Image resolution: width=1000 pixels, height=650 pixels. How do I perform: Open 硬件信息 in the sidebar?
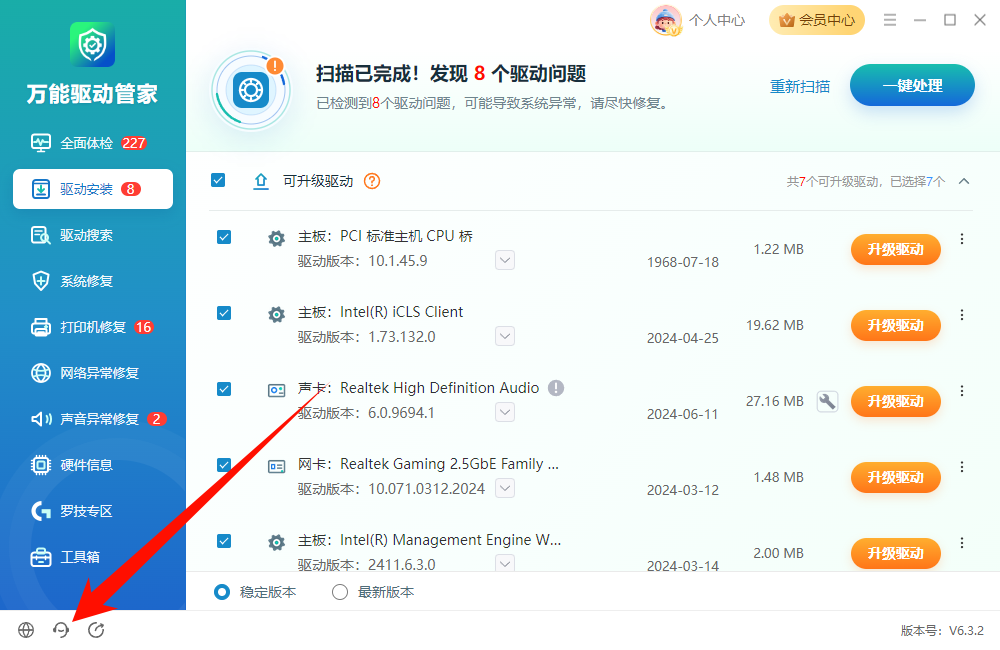[x=93, y=465]
